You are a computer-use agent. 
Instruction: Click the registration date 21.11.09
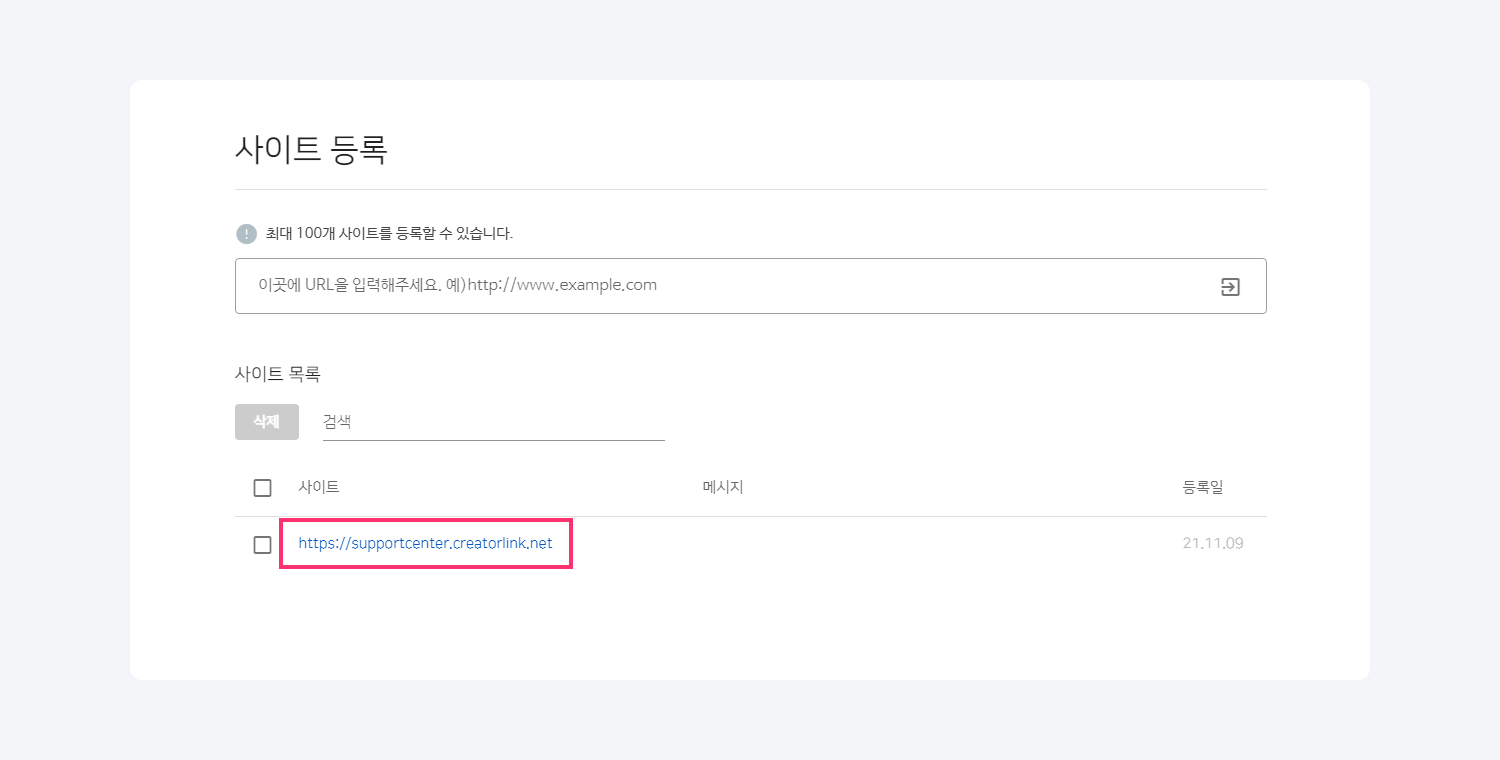point(1212,544)
